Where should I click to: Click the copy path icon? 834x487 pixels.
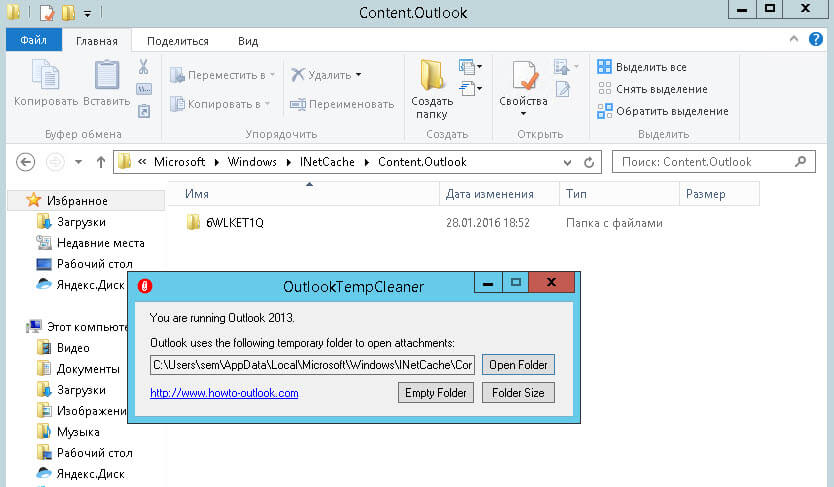144,89
